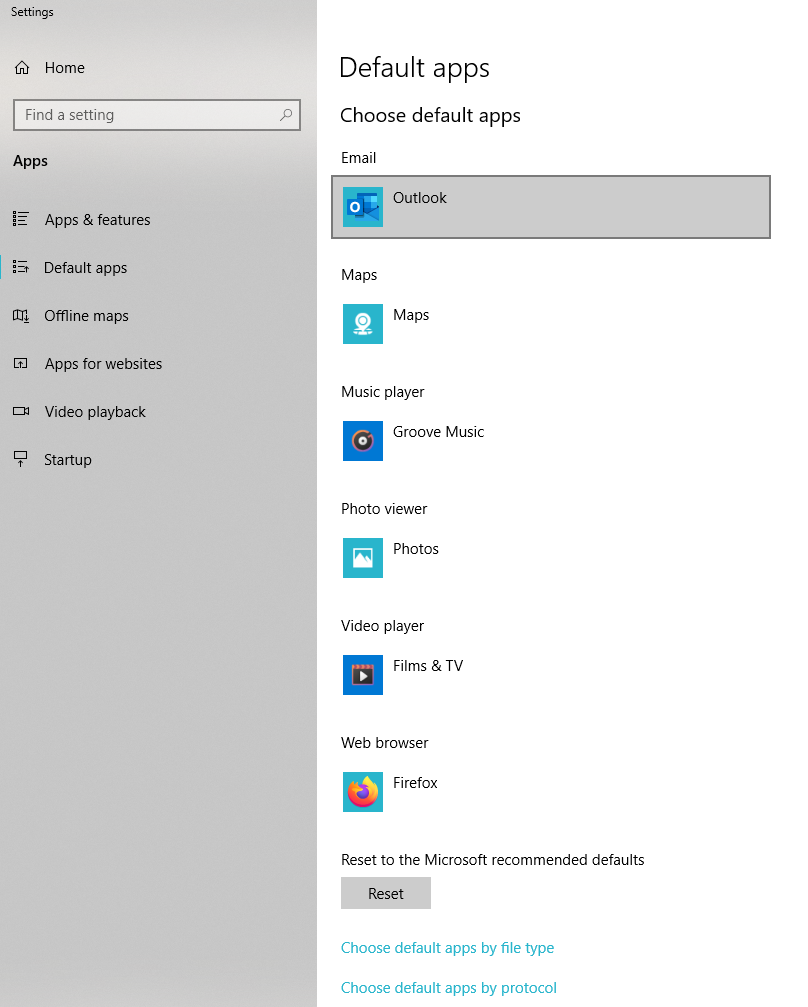Click the Firefox browser icon
This screenshot has width=808, height=1007.
point(362,791)
